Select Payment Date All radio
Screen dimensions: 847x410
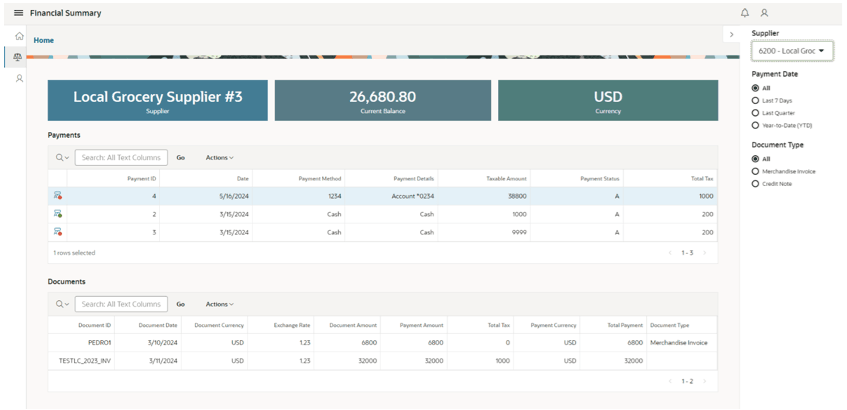point(755,88)
